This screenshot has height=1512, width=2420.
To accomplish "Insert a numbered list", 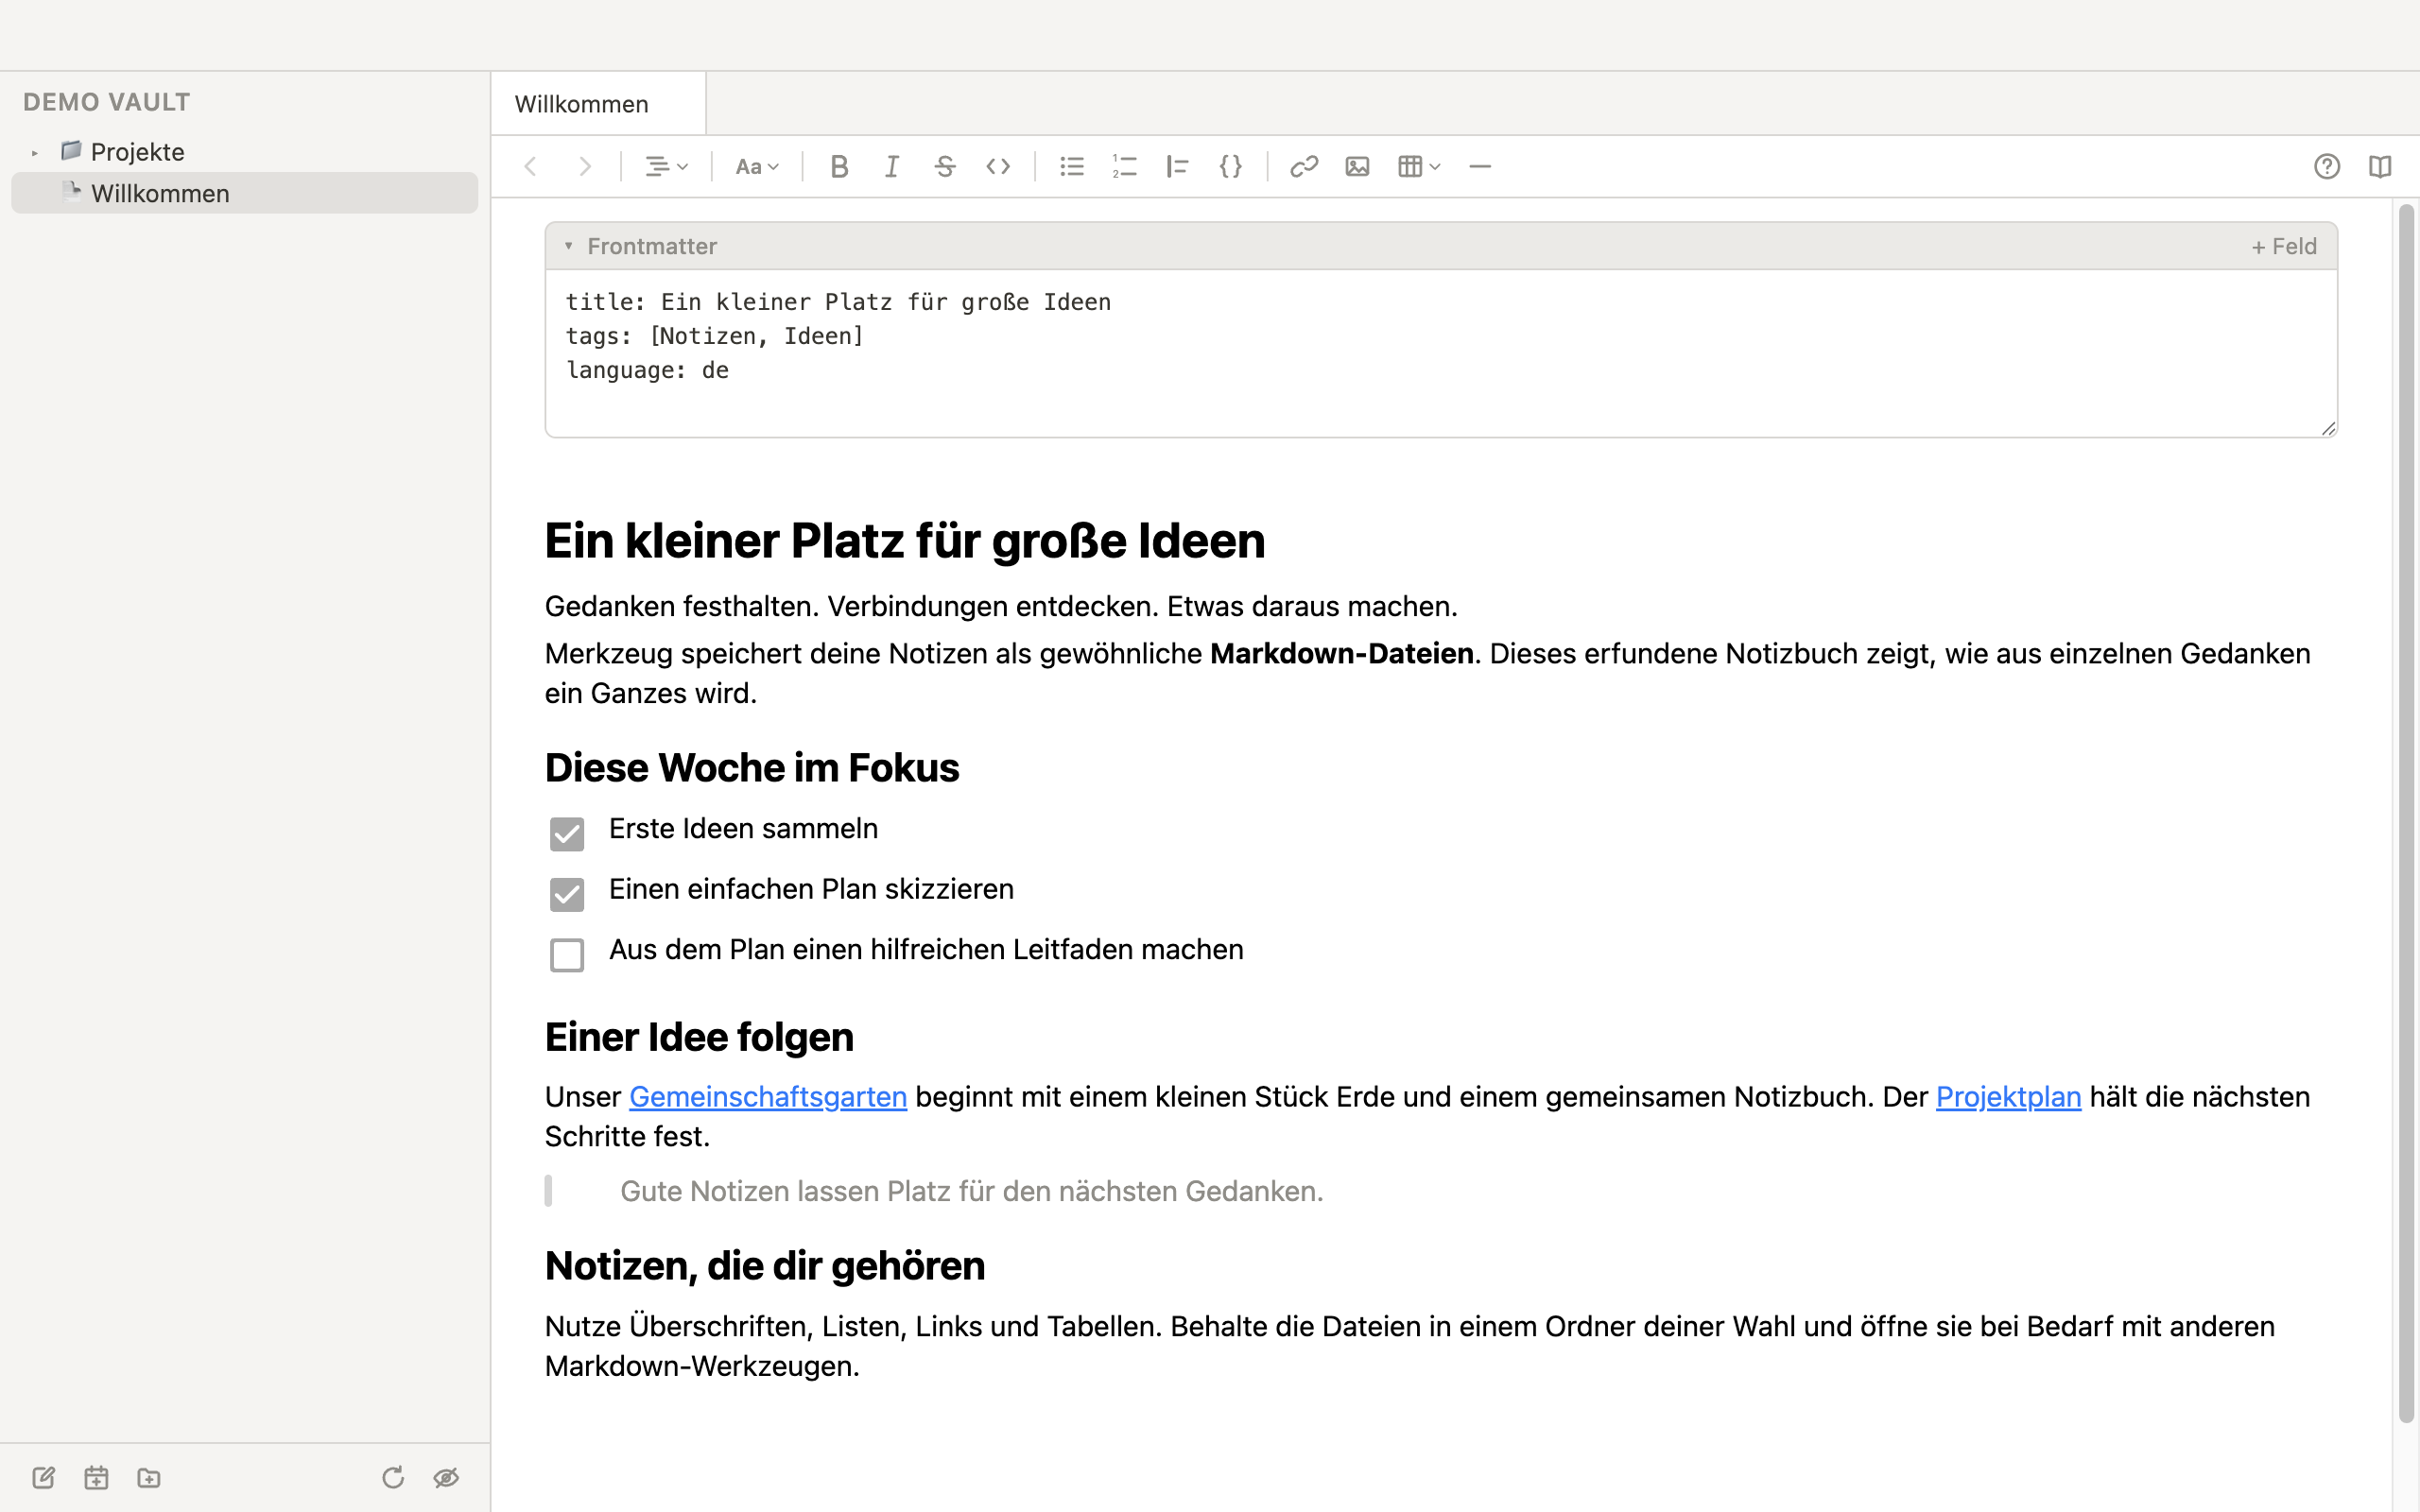I will coord(1124,166).
